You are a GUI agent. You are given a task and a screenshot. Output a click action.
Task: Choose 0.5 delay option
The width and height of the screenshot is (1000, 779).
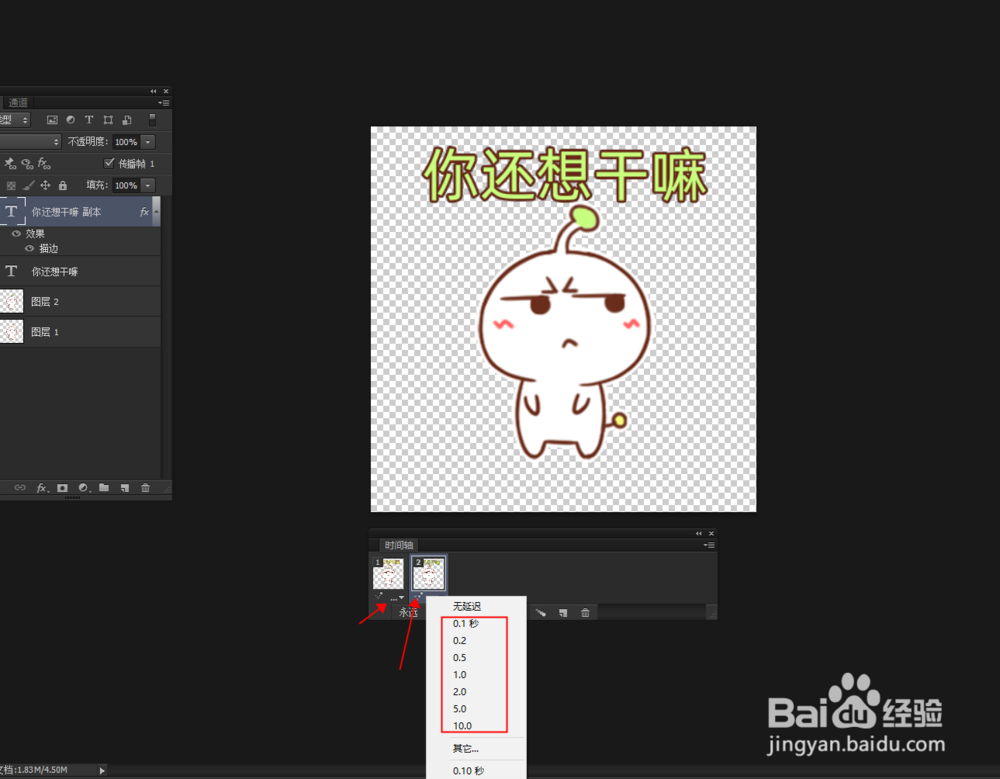coord(476,658)
